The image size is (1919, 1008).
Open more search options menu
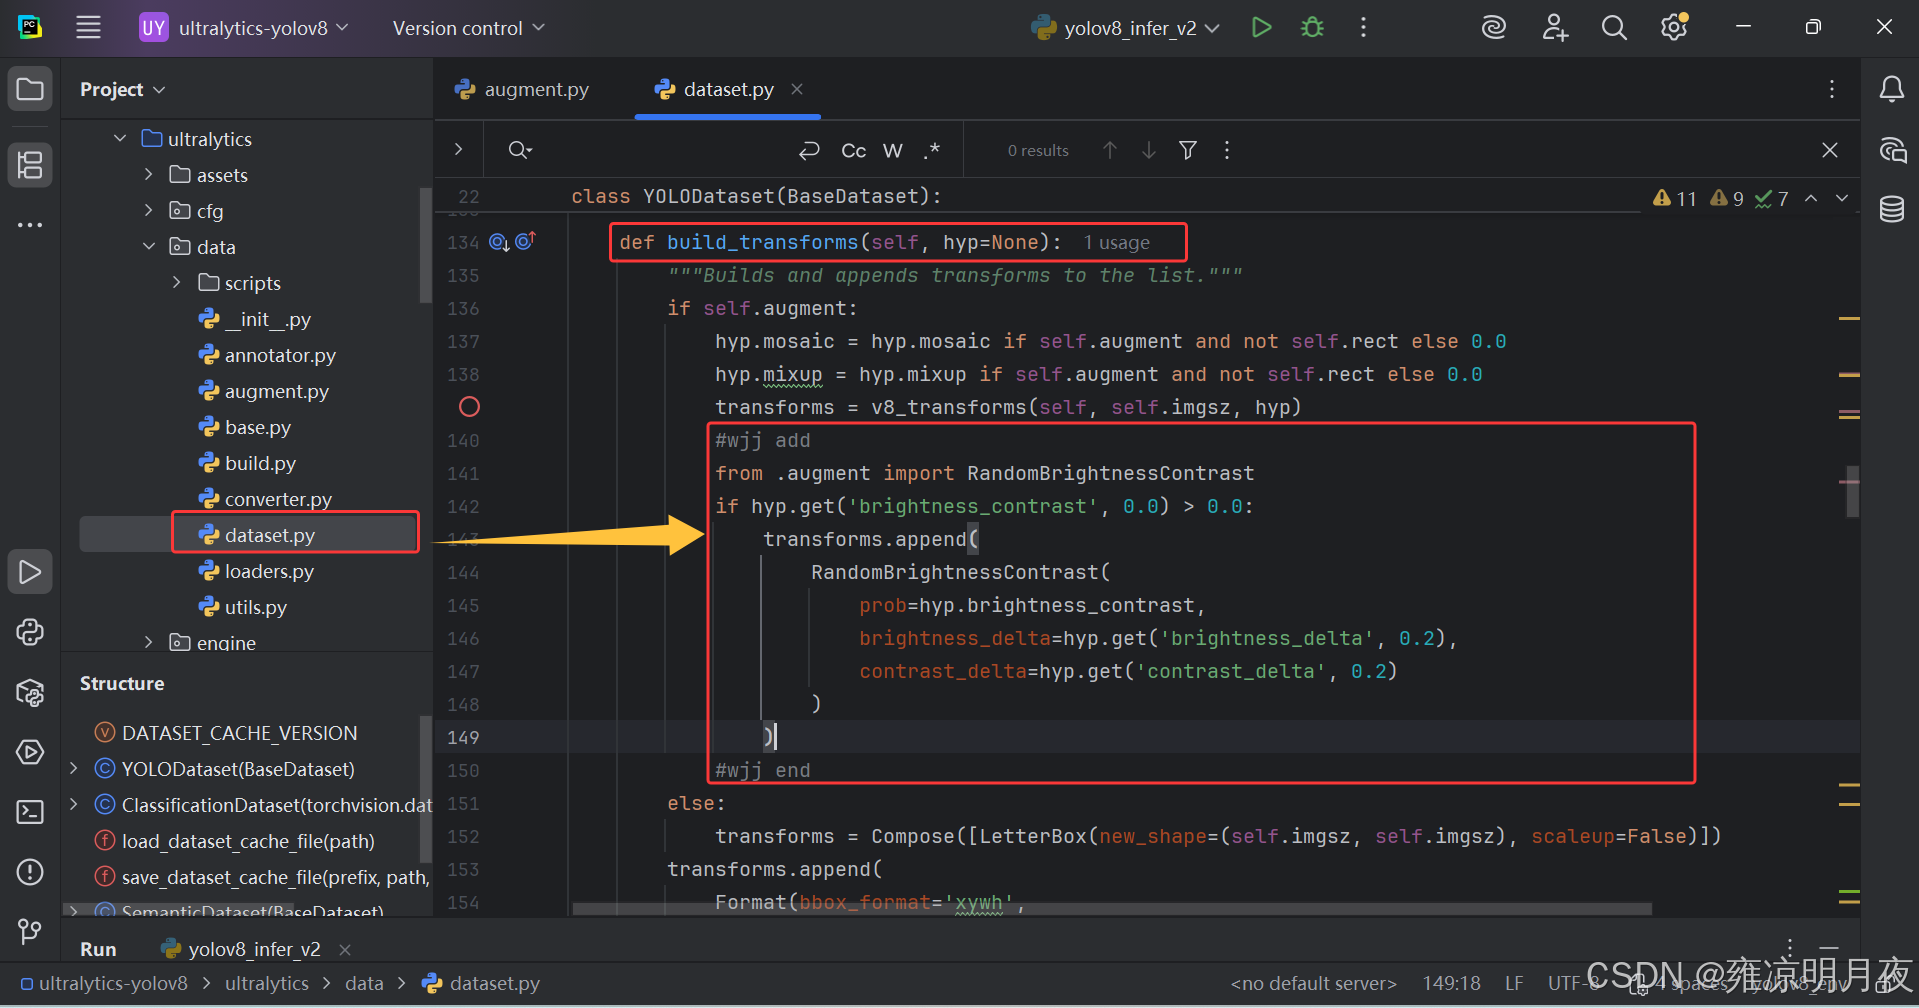pos(1227,150)
